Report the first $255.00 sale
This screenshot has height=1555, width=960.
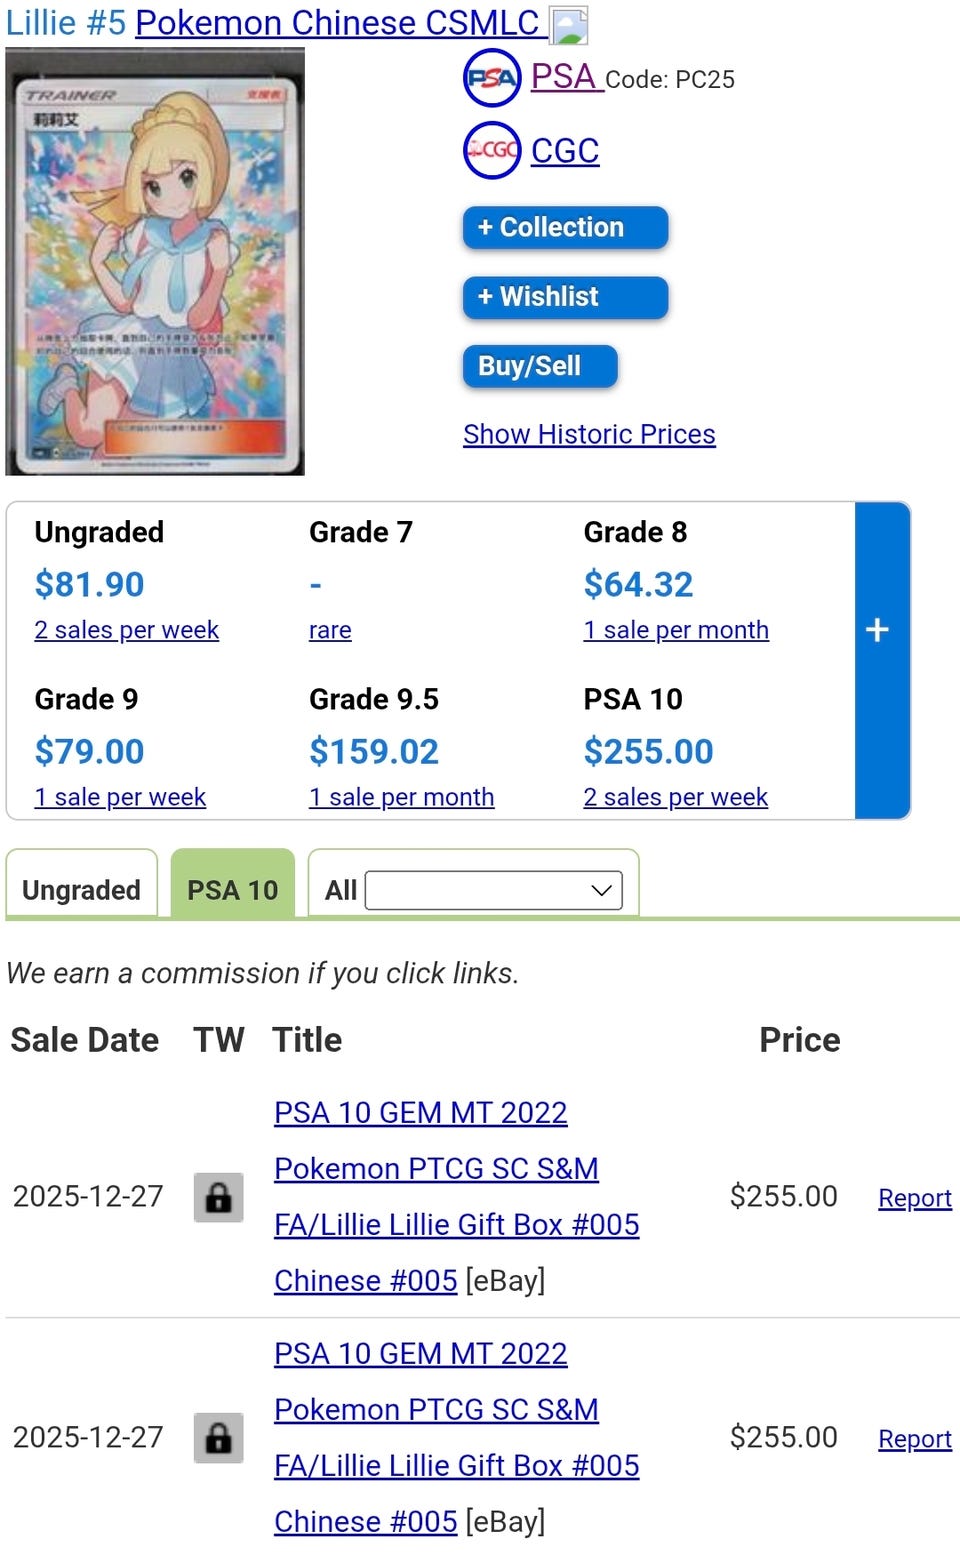pyautogui.click(x=914, y=1198)
